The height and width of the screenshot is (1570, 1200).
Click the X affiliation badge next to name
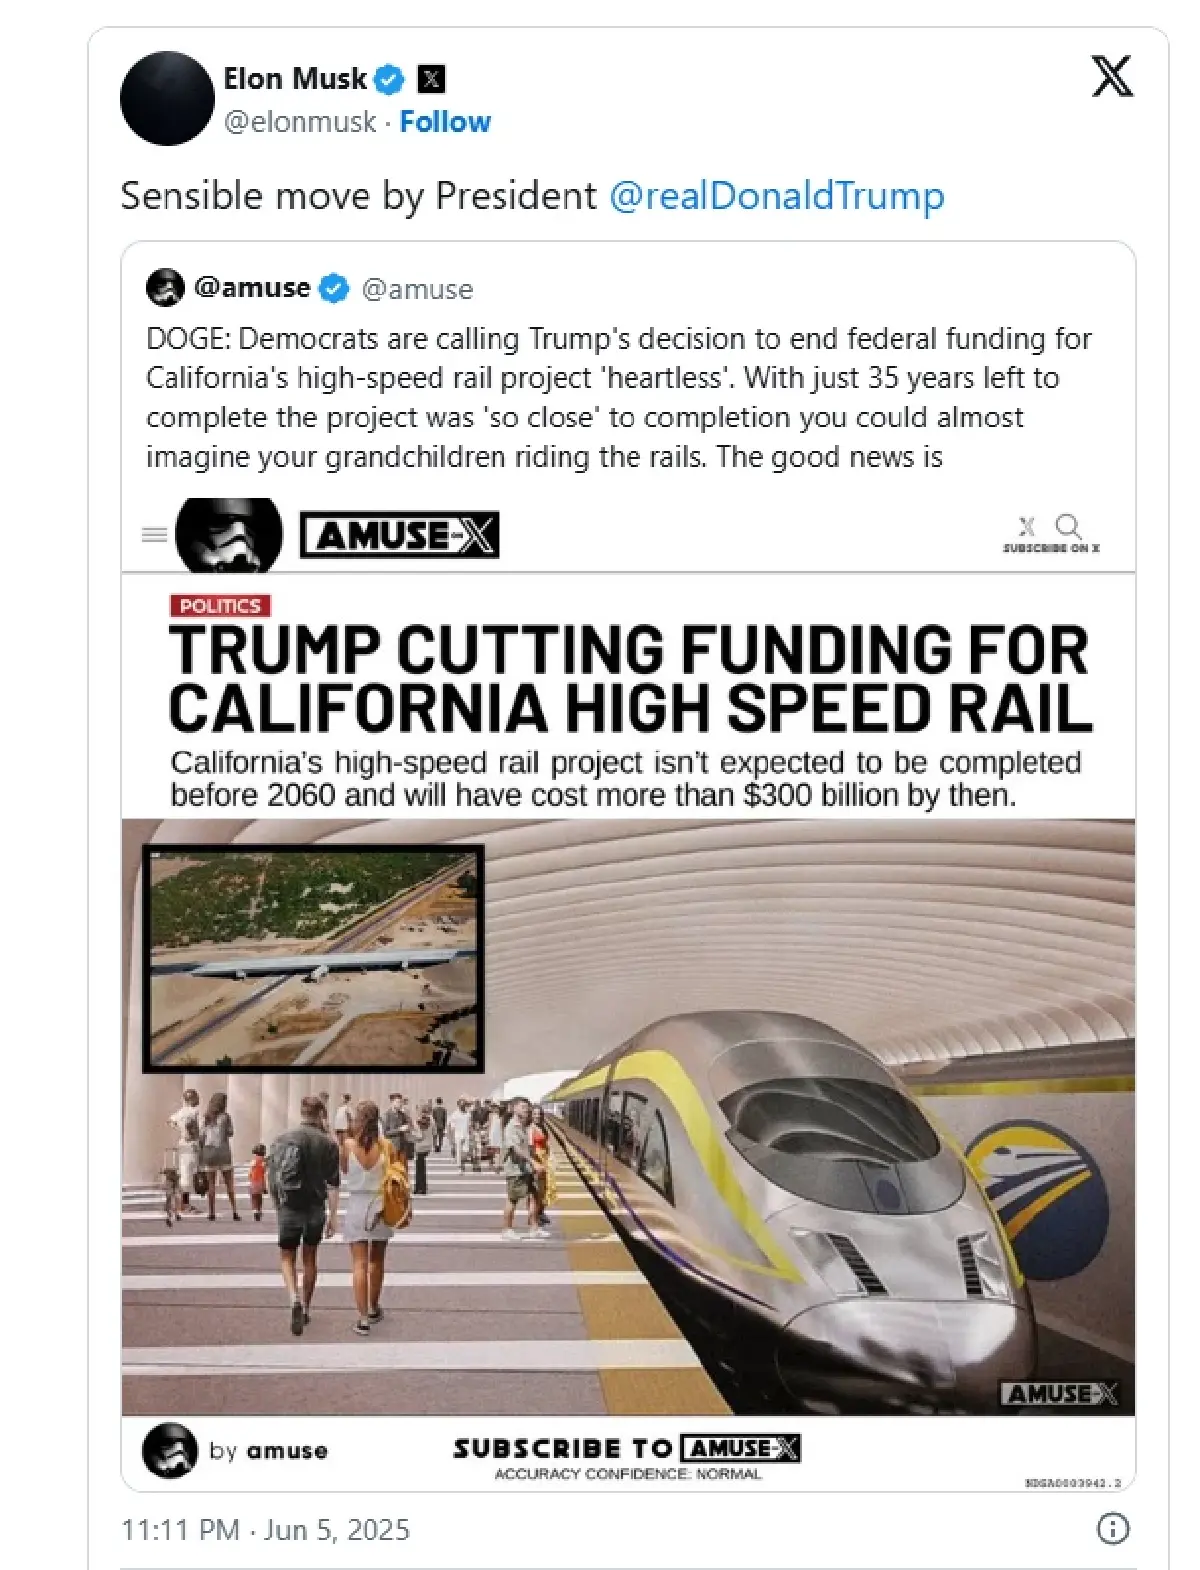[431, 79]
